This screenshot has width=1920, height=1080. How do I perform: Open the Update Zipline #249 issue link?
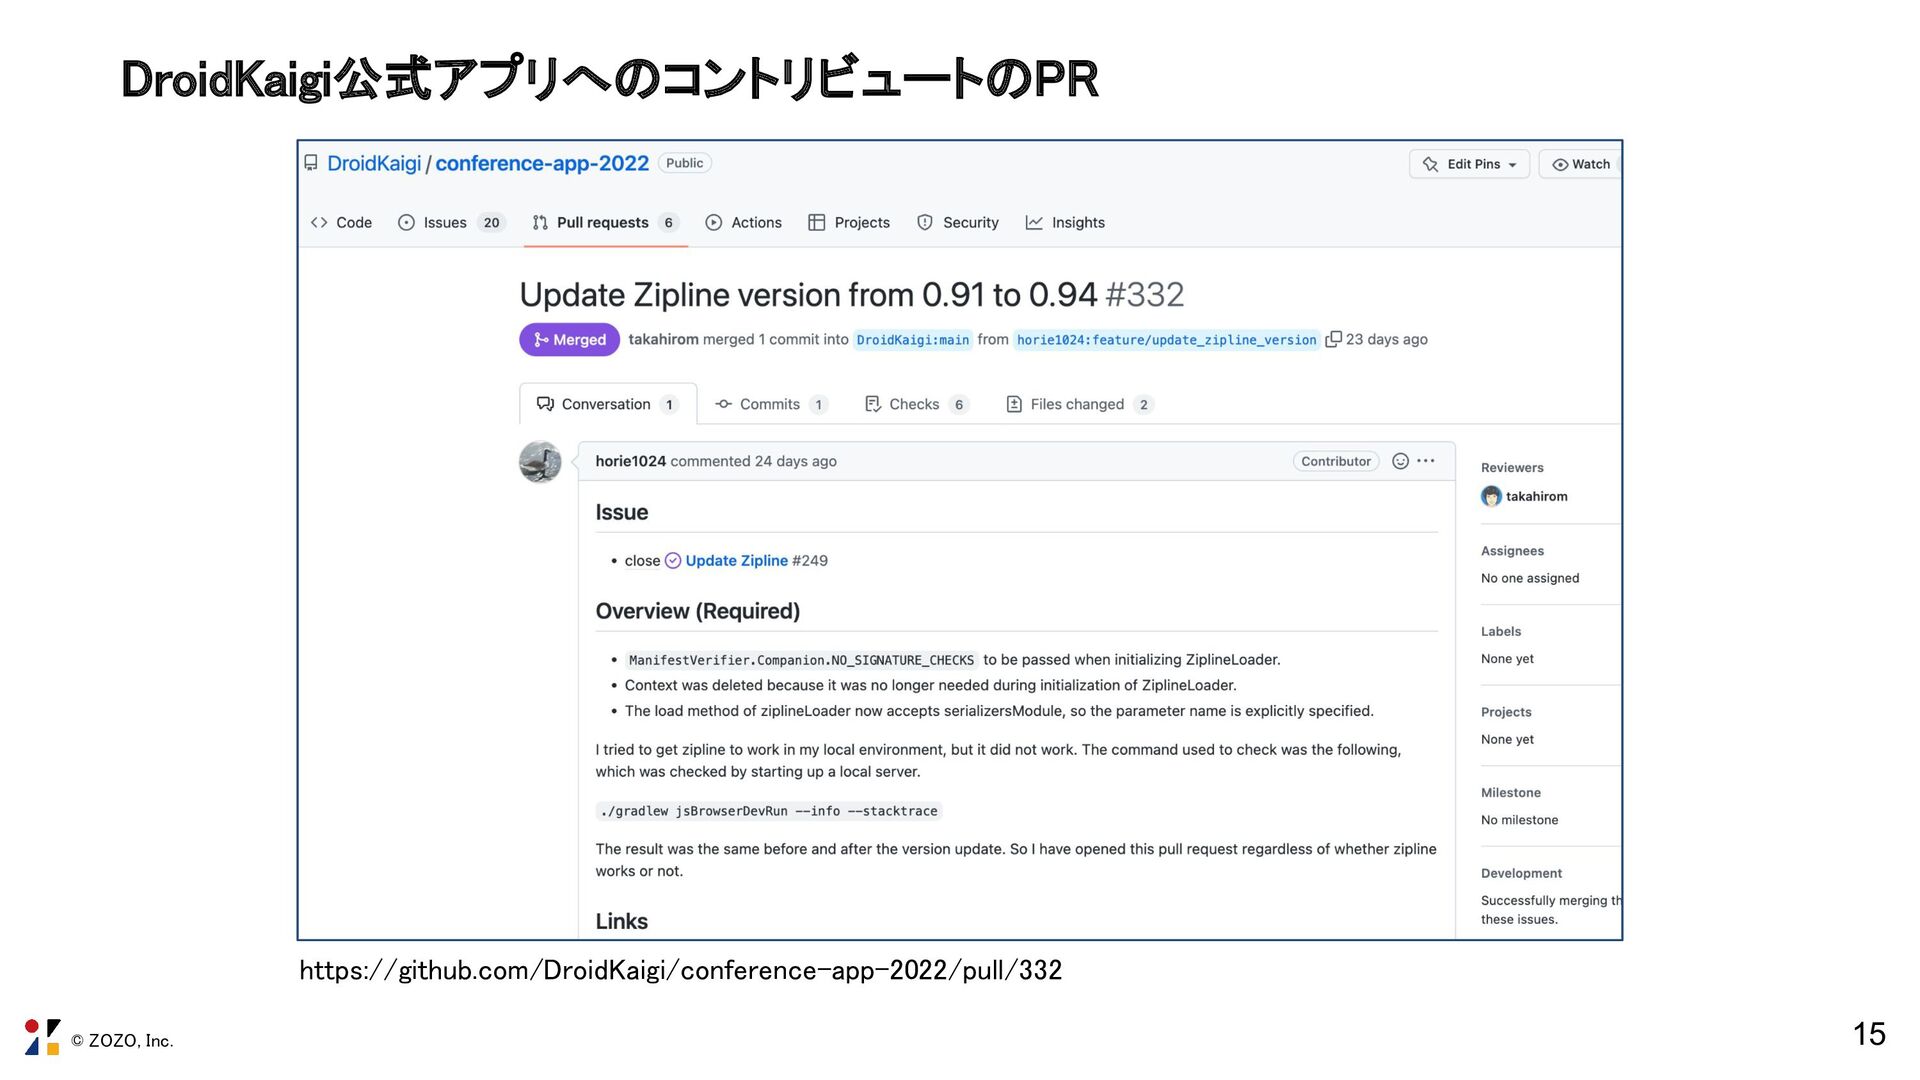click(x=736, y=561)
